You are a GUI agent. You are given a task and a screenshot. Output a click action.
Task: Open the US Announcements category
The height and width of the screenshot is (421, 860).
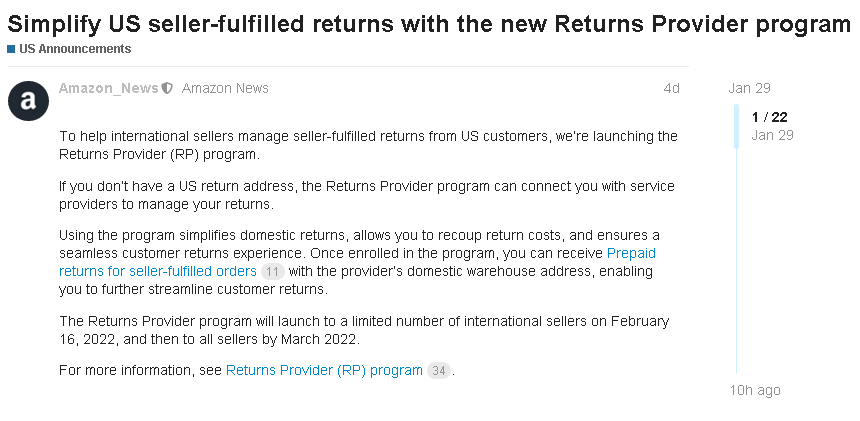(x=74, y=49)
